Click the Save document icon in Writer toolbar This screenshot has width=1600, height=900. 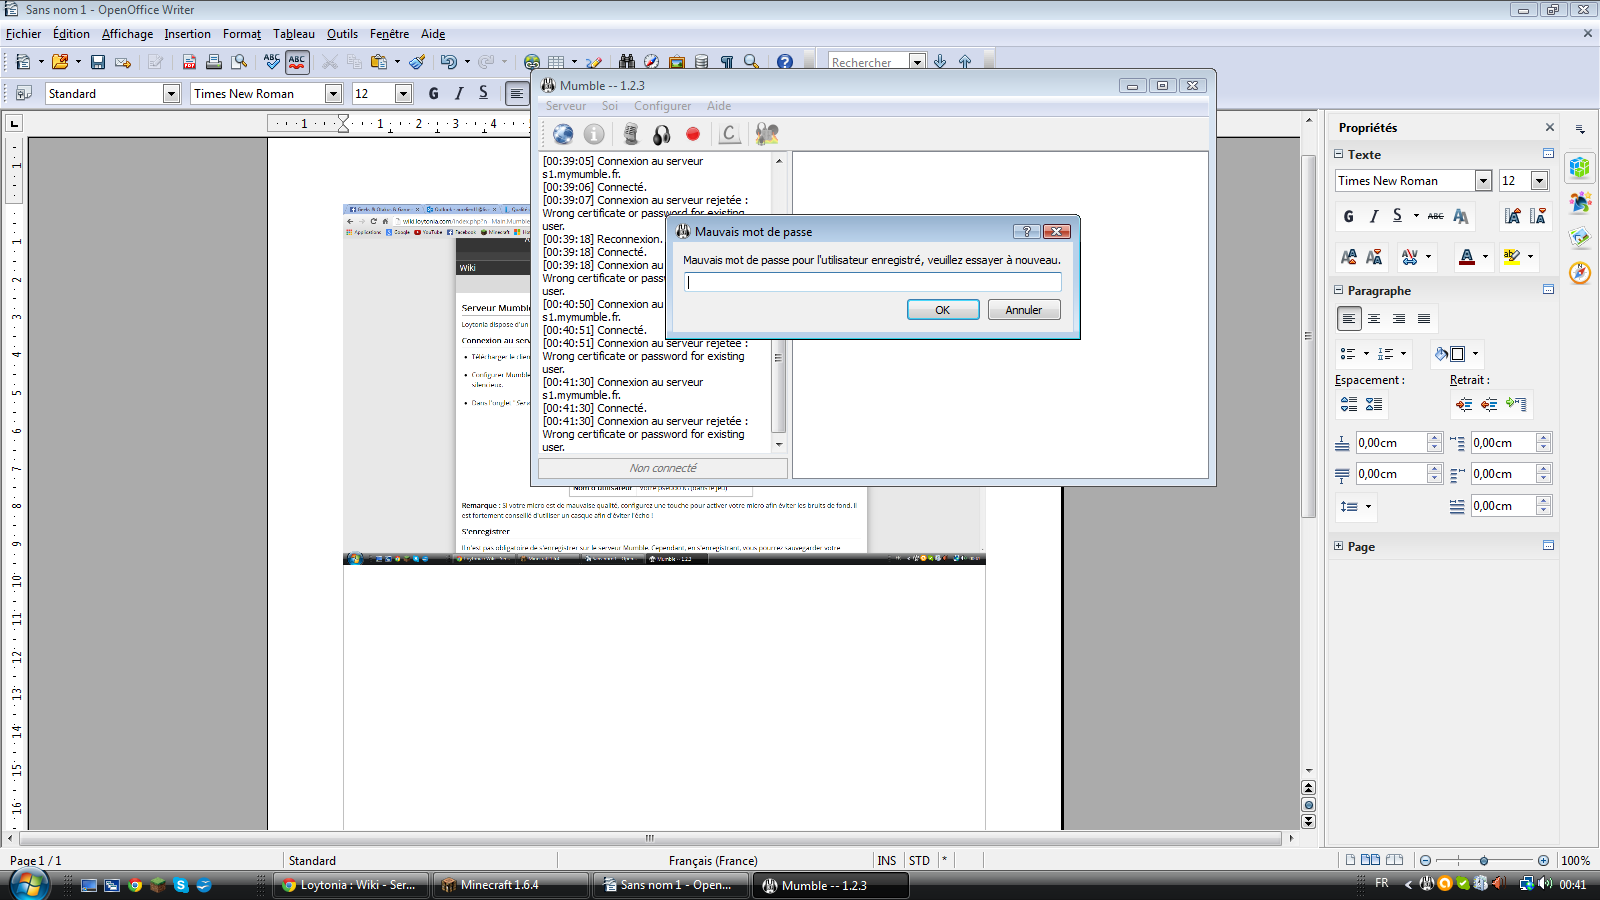pos(98,62)
